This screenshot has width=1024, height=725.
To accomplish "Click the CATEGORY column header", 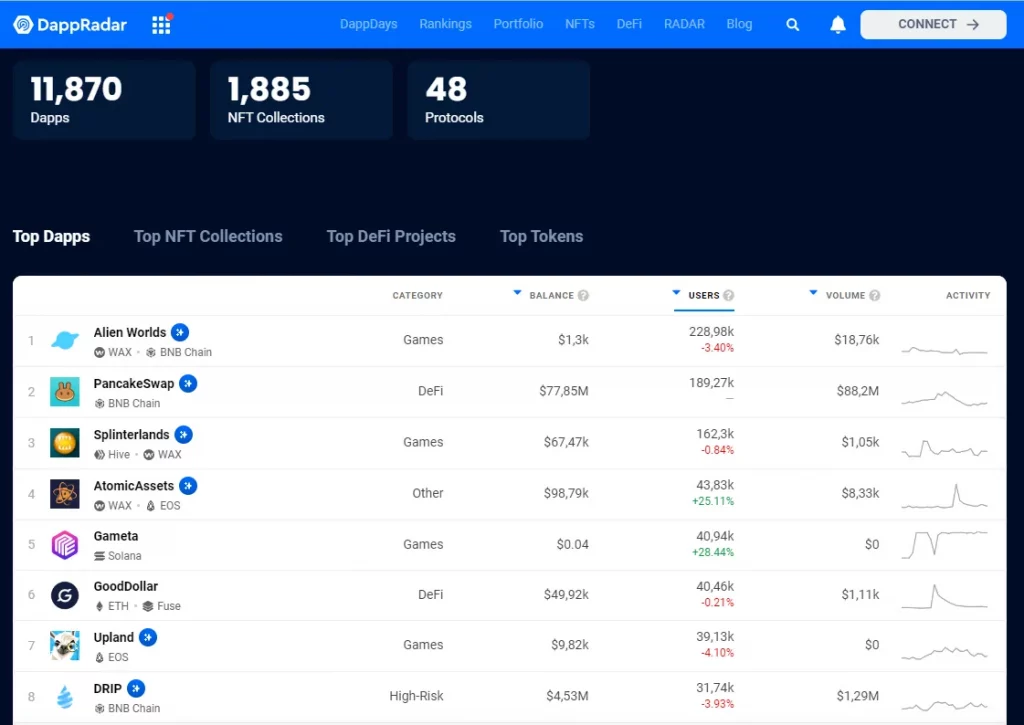I will [417, 295].
